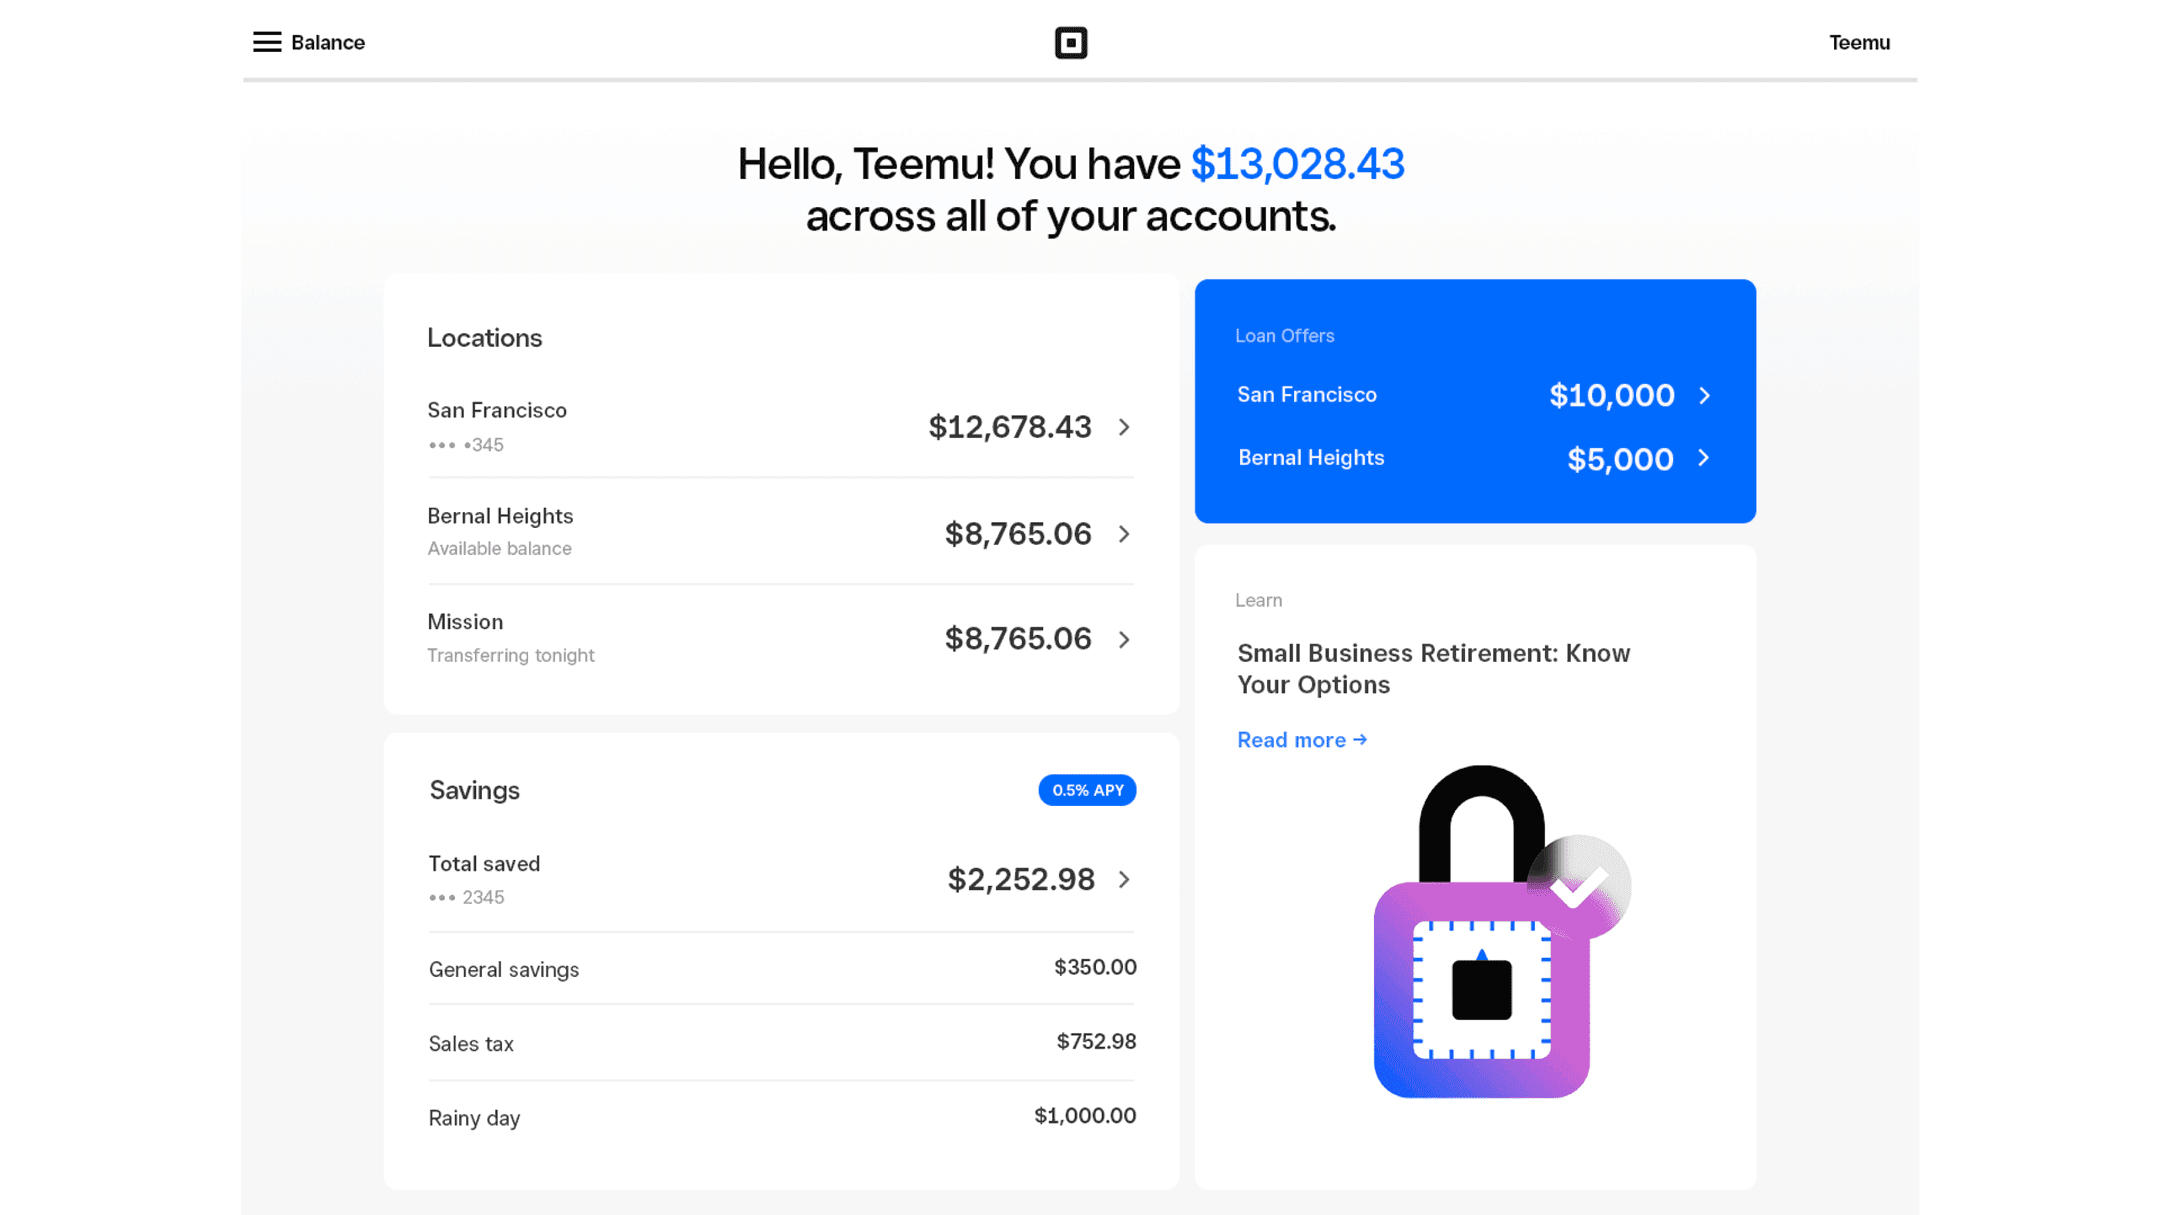Open the hamburger menu icon
The image size is (2160, 1215).
(x=266, y=42)
